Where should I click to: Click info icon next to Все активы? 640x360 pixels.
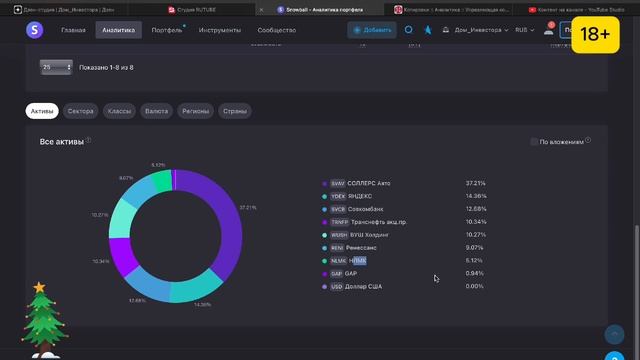[x=89, y=140]
